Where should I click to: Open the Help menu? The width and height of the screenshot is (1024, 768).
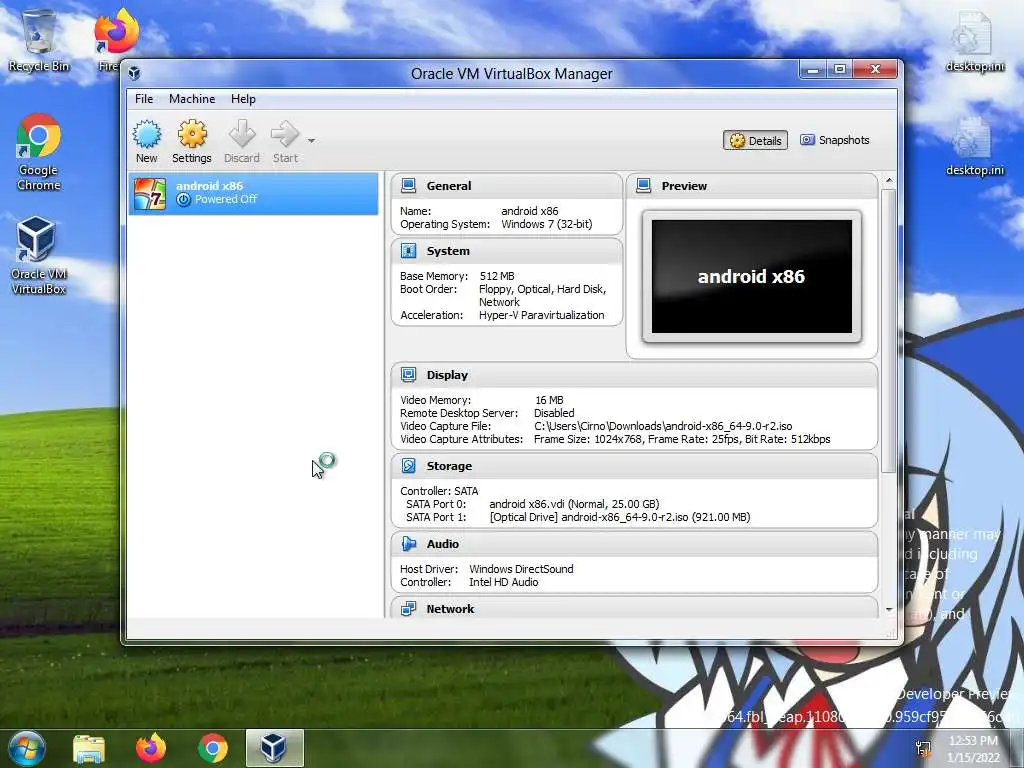[x=243, y=99]
